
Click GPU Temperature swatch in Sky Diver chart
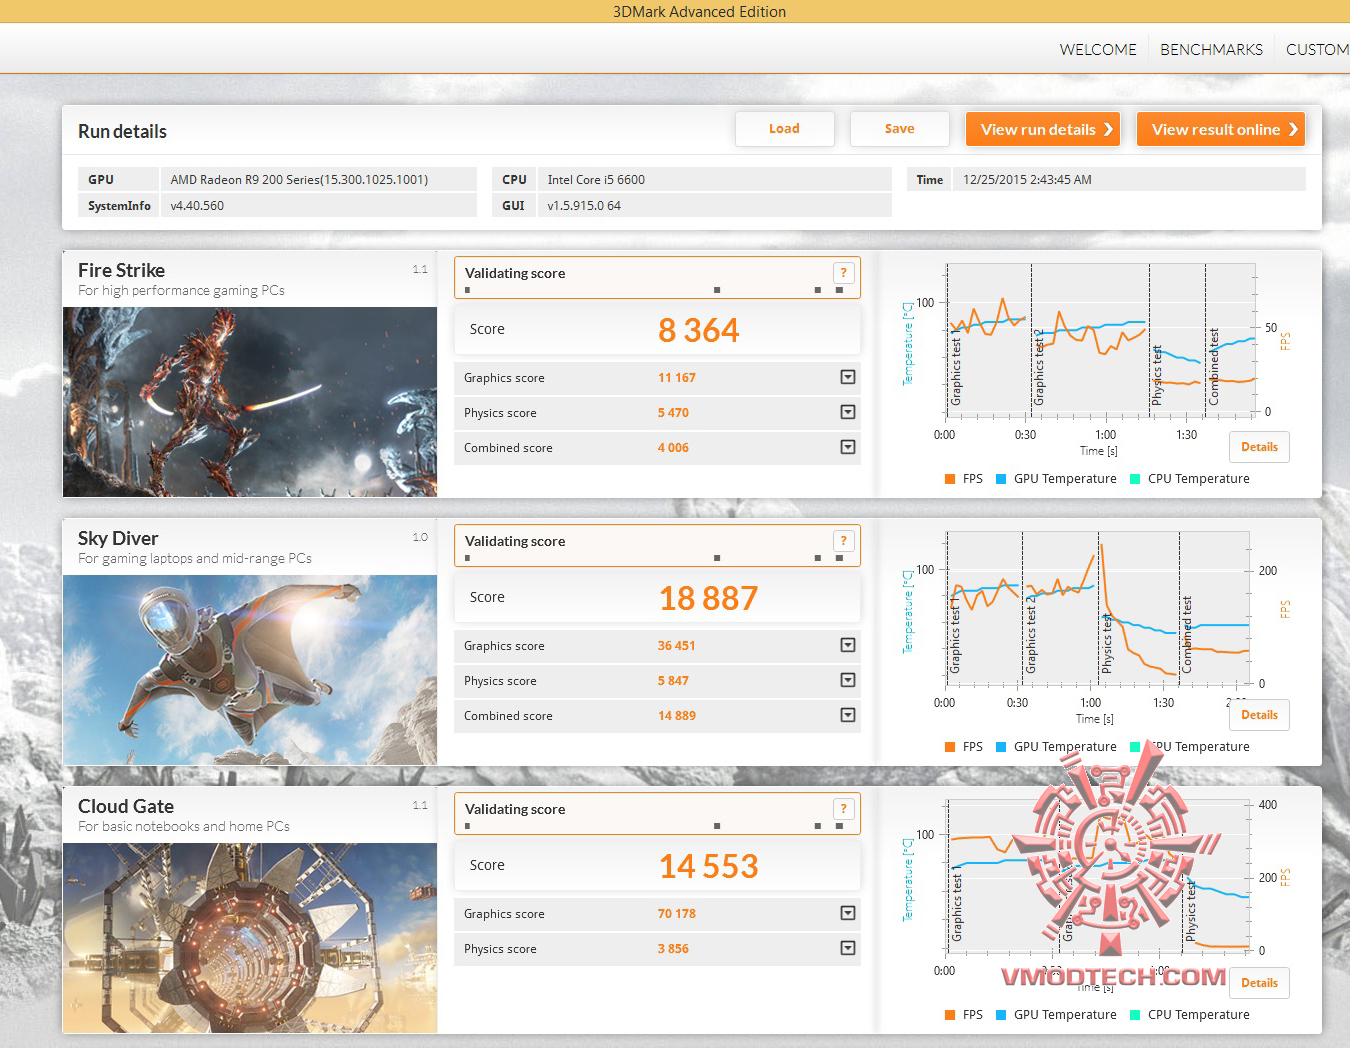click(1001, 747)
